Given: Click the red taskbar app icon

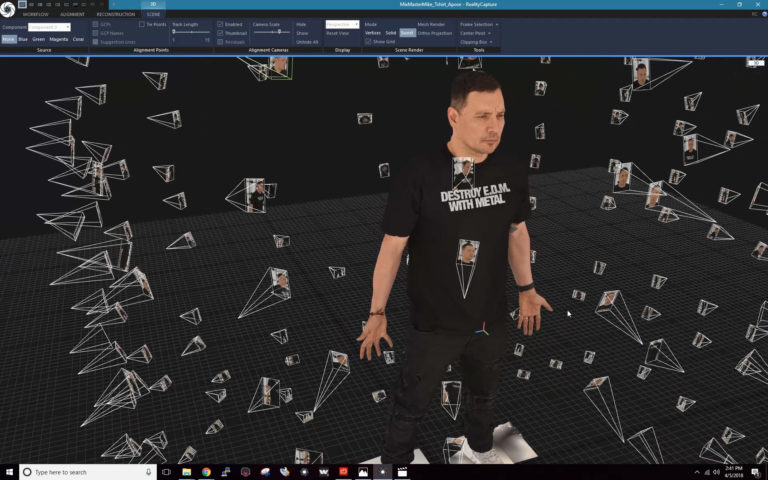Looking at the screenshot, I should coord(343,472).
